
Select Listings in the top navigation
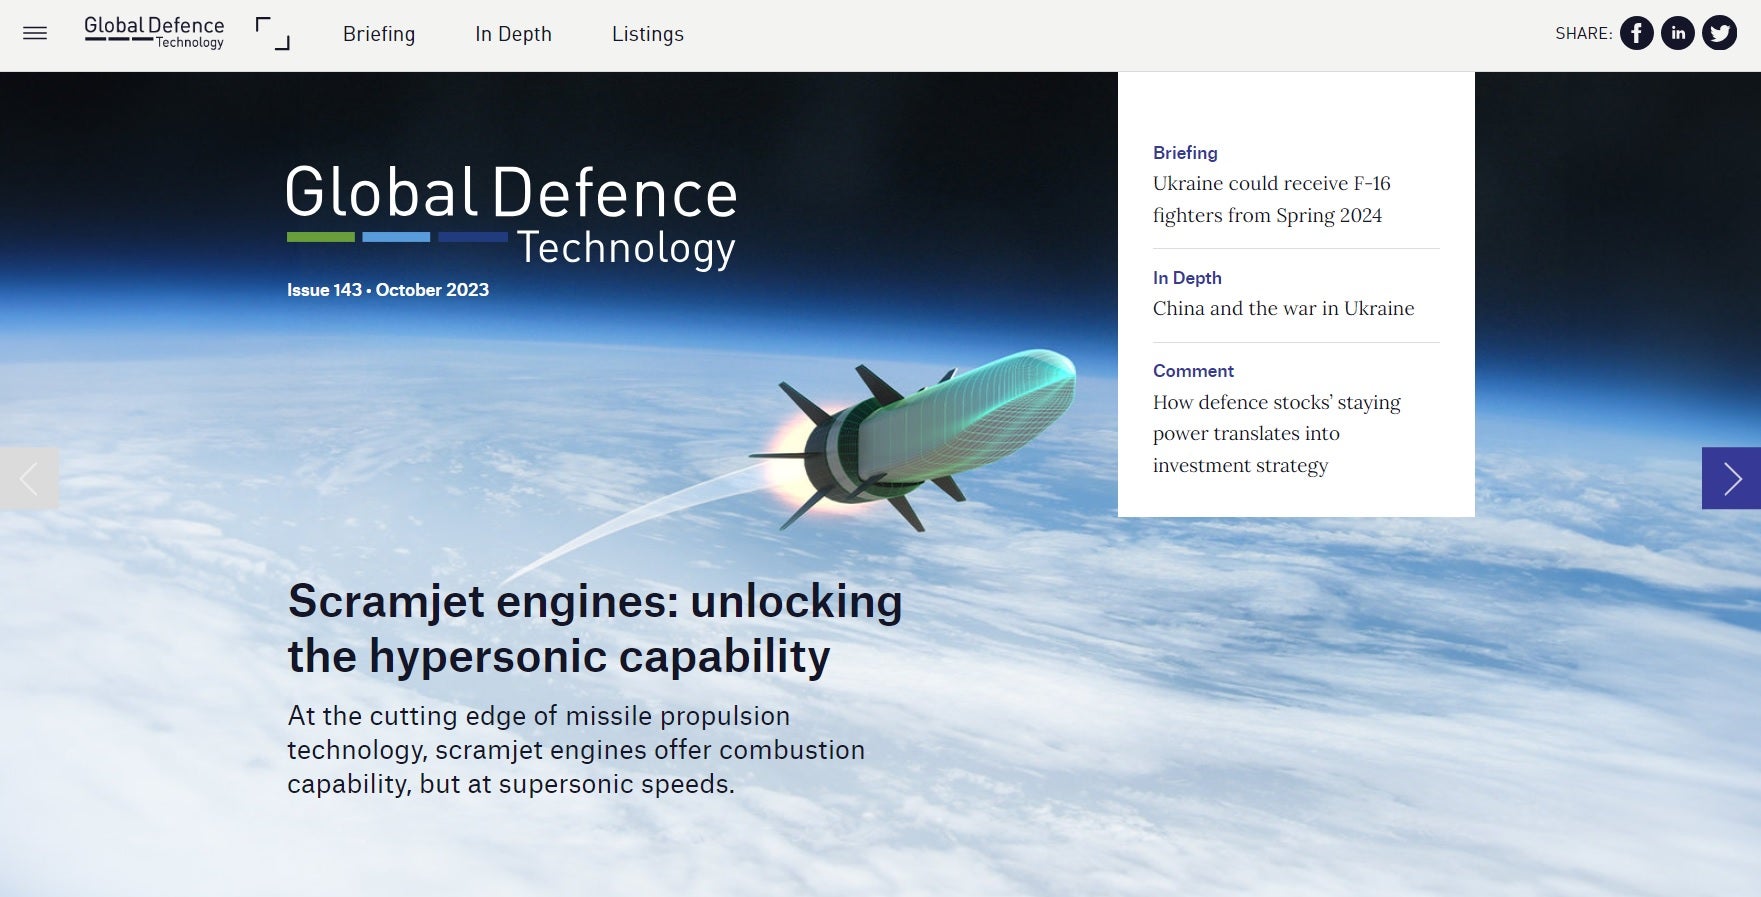click(648, 34)
